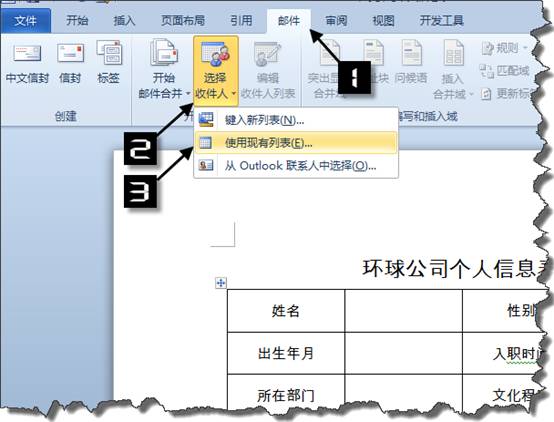Switch to the 审阅 ribbon tab

(x=336, y=20)
